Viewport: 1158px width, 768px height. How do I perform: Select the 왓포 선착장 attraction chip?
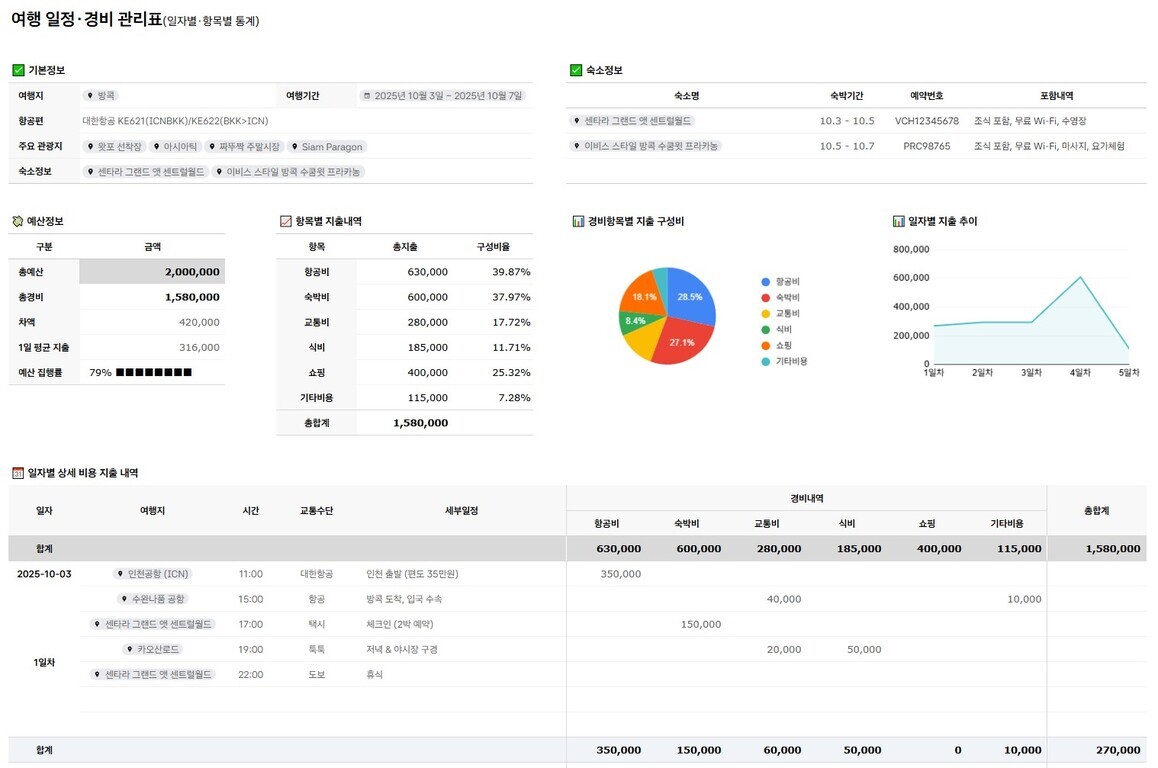point(113,146)
